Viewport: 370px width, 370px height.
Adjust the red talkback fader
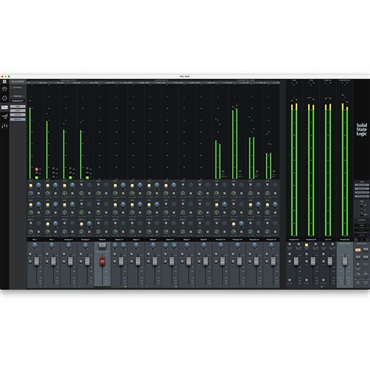pos(102,262)
